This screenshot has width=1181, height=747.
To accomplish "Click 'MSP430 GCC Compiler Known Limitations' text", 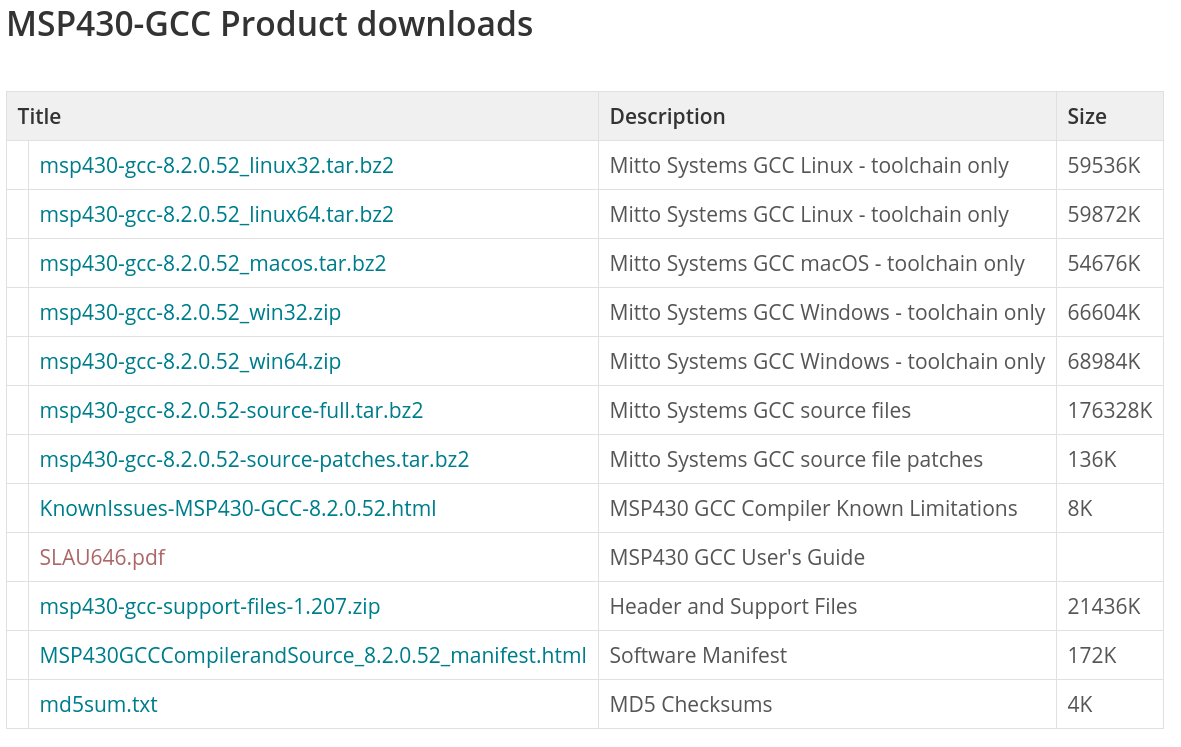I will coord(813,508).
